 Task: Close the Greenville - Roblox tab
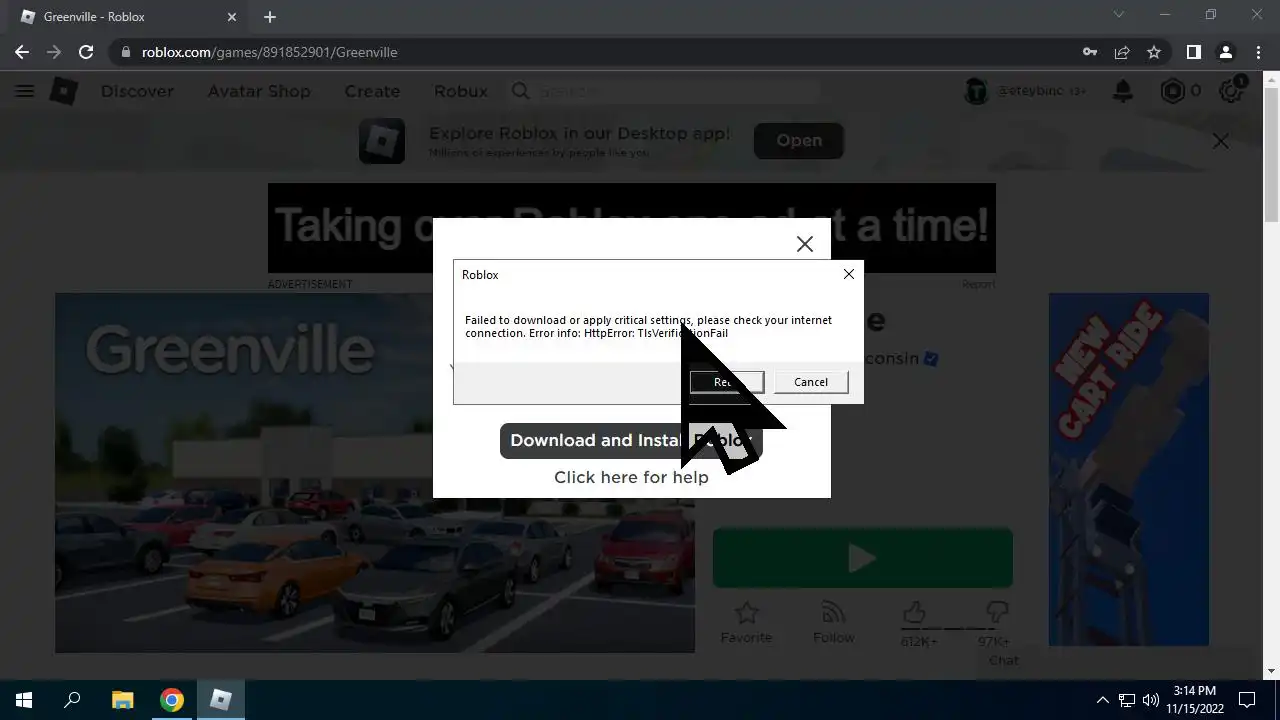[232, 17]
